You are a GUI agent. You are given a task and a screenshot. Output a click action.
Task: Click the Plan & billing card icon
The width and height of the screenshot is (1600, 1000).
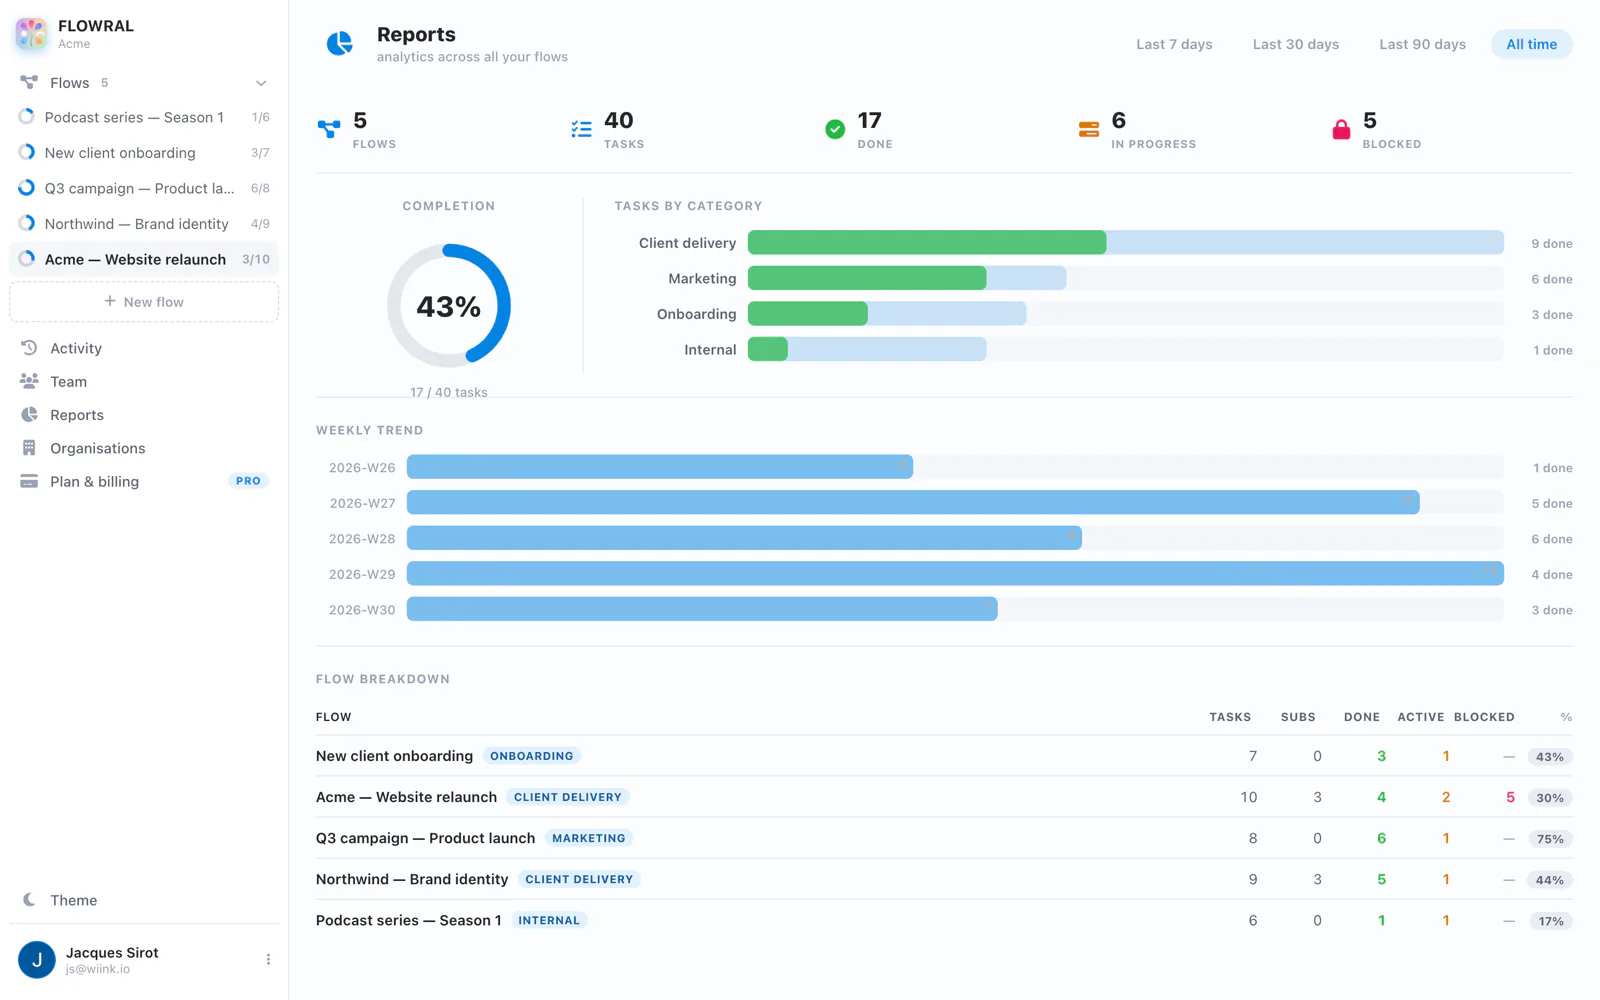29,481
